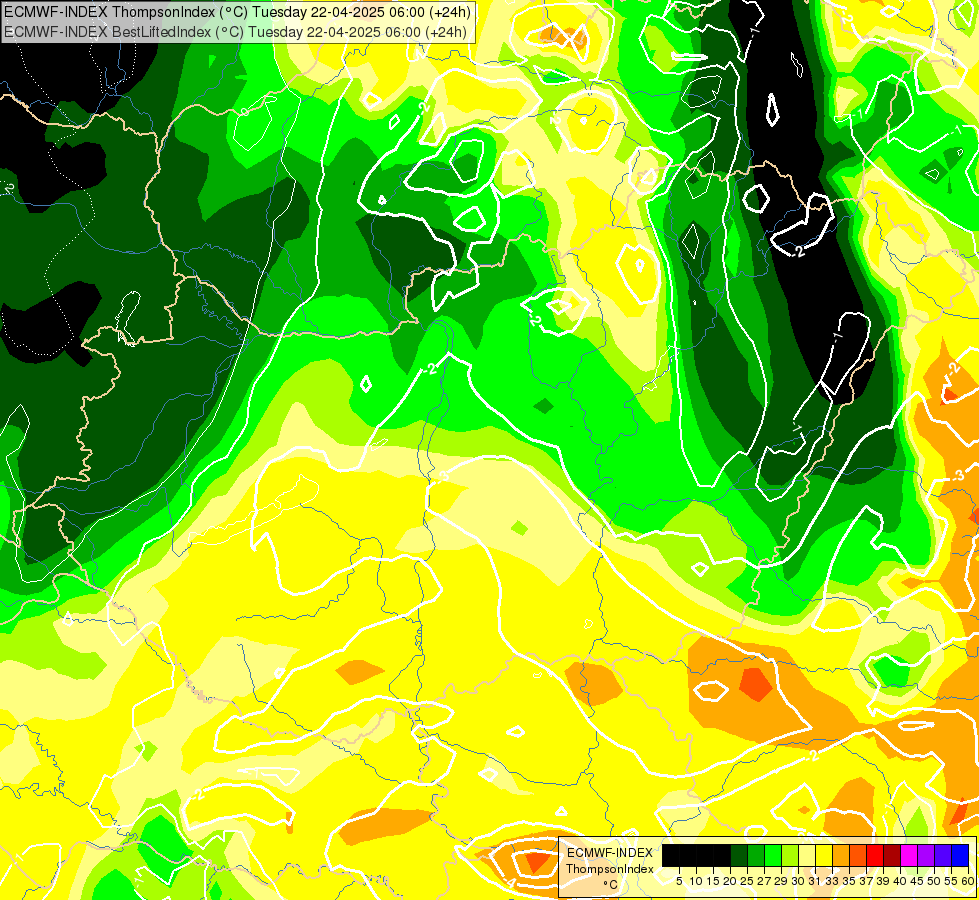Image resolution: width=979 pixels, height=900 pixels.
Task: Click the legend tick value '39'
Action: [883, 881]
